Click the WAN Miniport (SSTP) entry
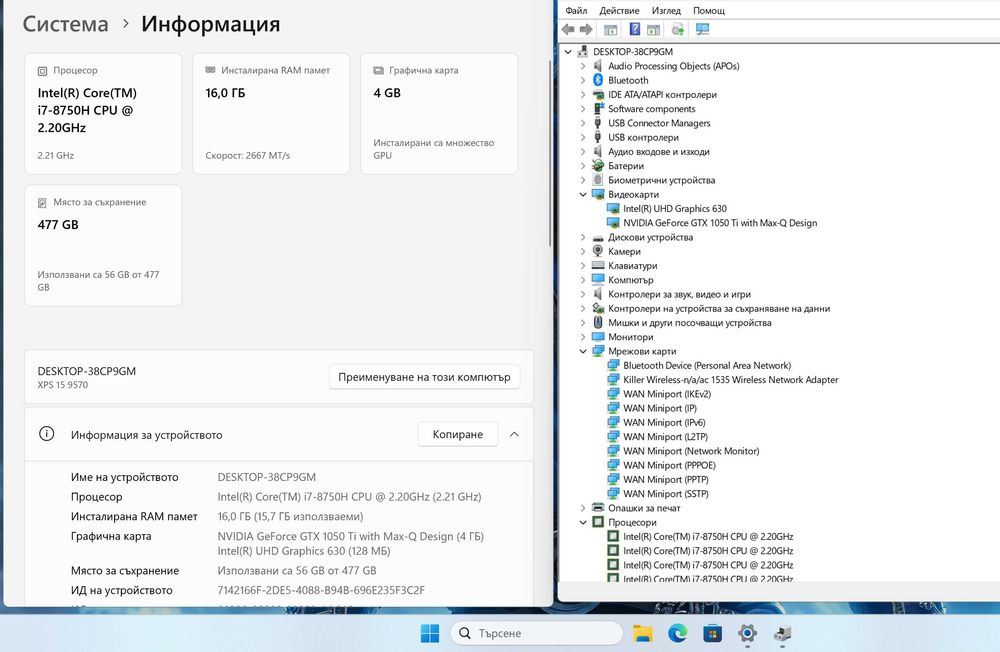Viewport: 1000px width, 652px height. point(665,494)
